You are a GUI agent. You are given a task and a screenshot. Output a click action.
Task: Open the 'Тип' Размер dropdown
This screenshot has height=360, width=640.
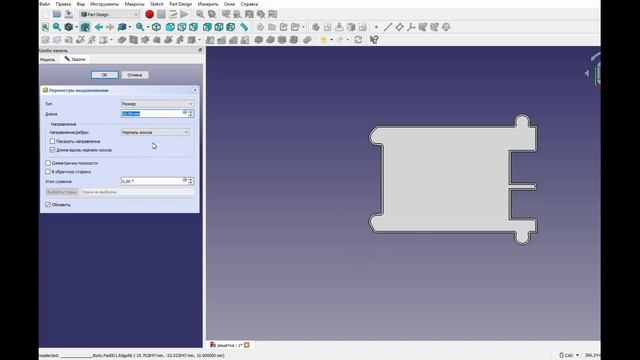pos(157,104)
